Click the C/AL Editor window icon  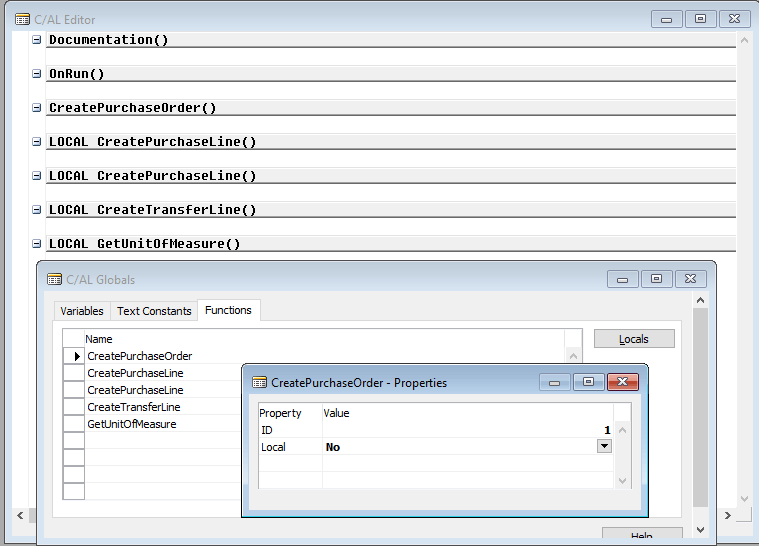click(x=23, y=19)
